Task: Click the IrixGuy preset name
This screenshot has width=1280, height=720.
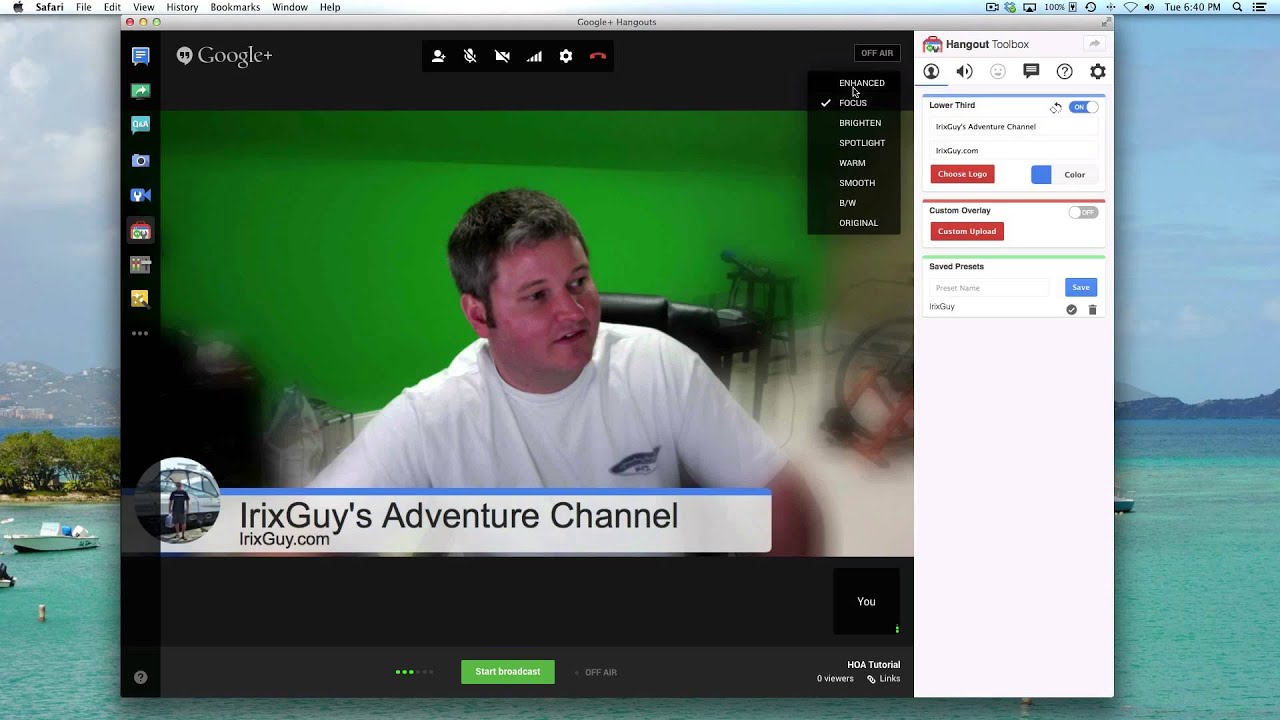Action: (x=942, y=307)
